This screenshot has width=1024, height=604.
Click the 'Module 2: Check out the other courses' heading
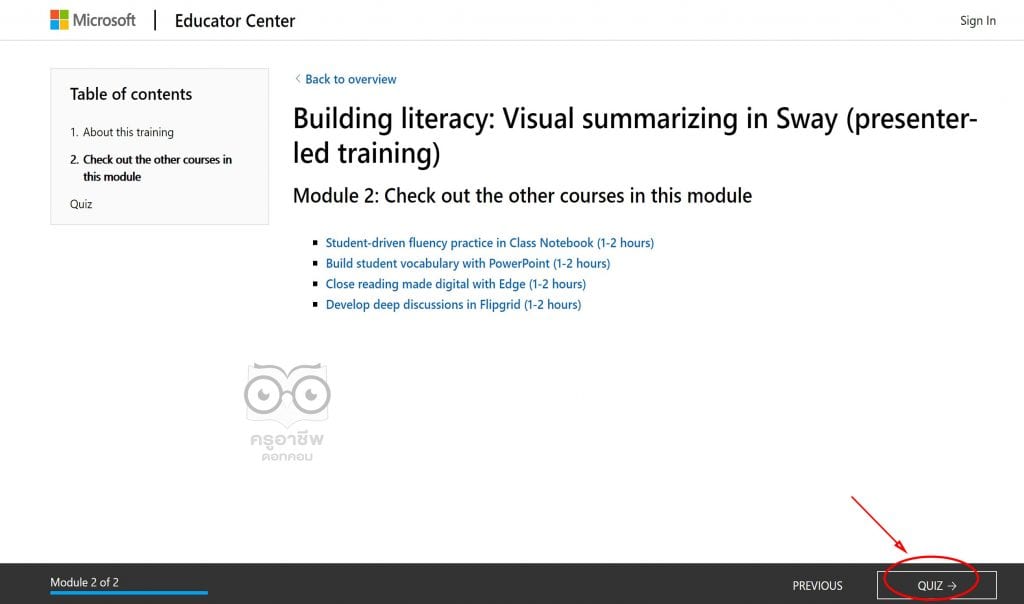tap(522, 196)
